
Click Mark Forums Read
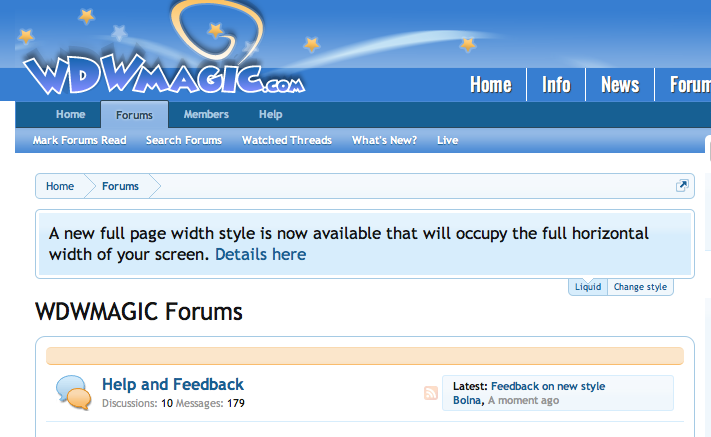pos(79,141)
